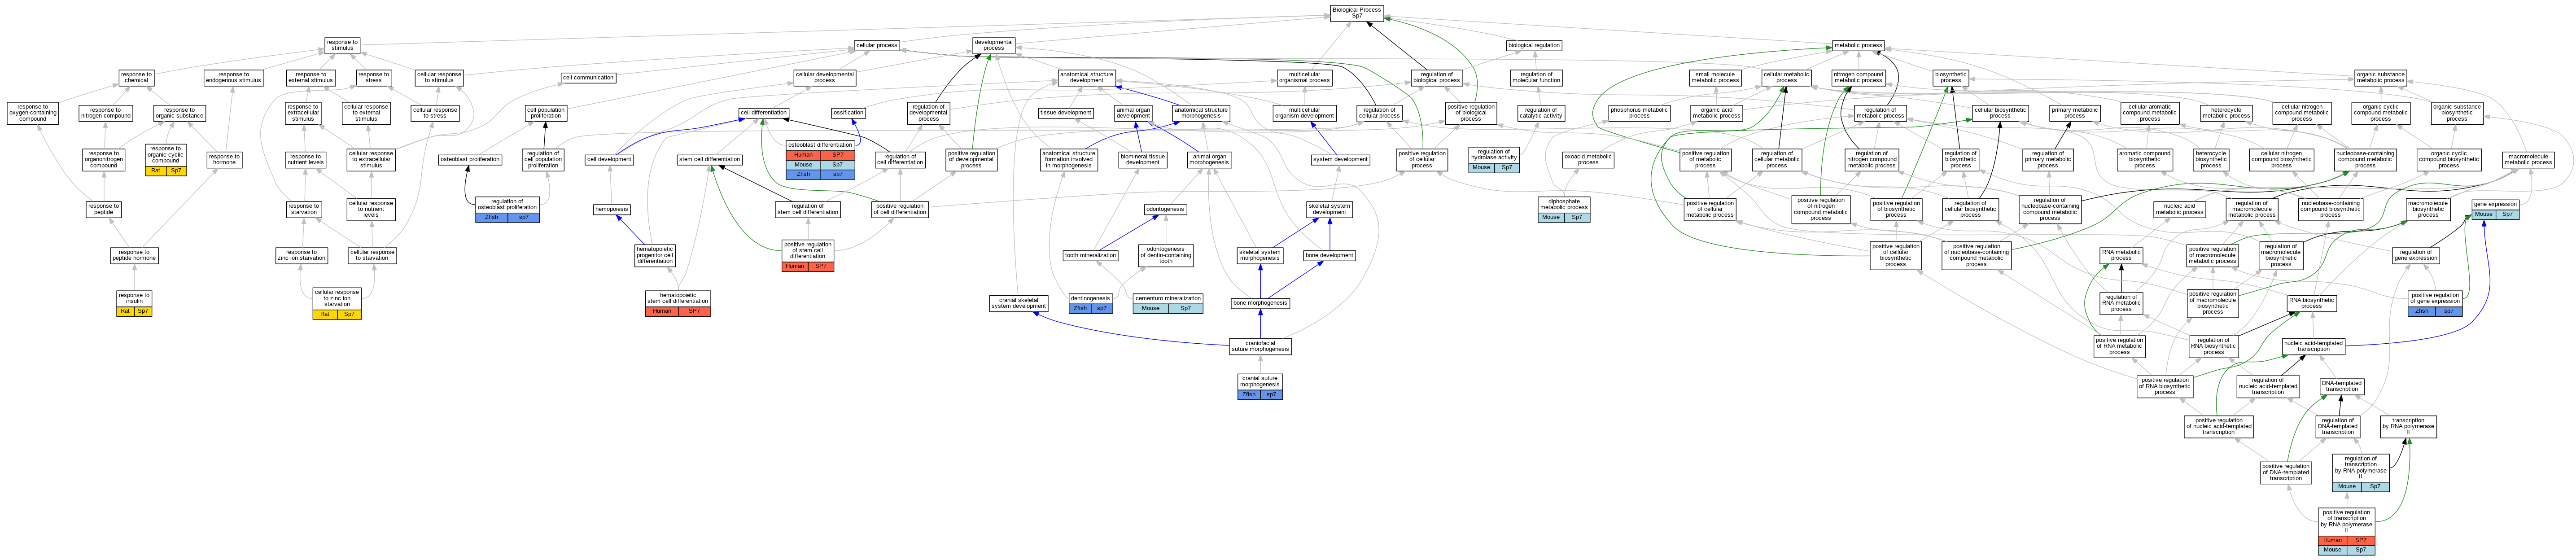Click the 'response to chemical' node
The width and height of the screenshot is (2576, 560).
pyautogui.click(x=136, y=77)
